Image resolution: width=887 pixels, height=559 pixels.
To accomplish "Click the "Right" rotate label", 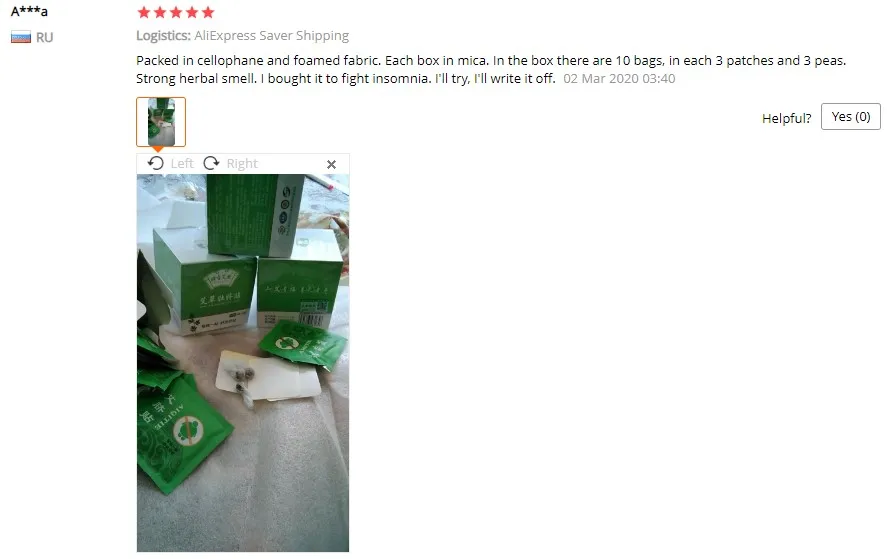I will tap(242, 164).
